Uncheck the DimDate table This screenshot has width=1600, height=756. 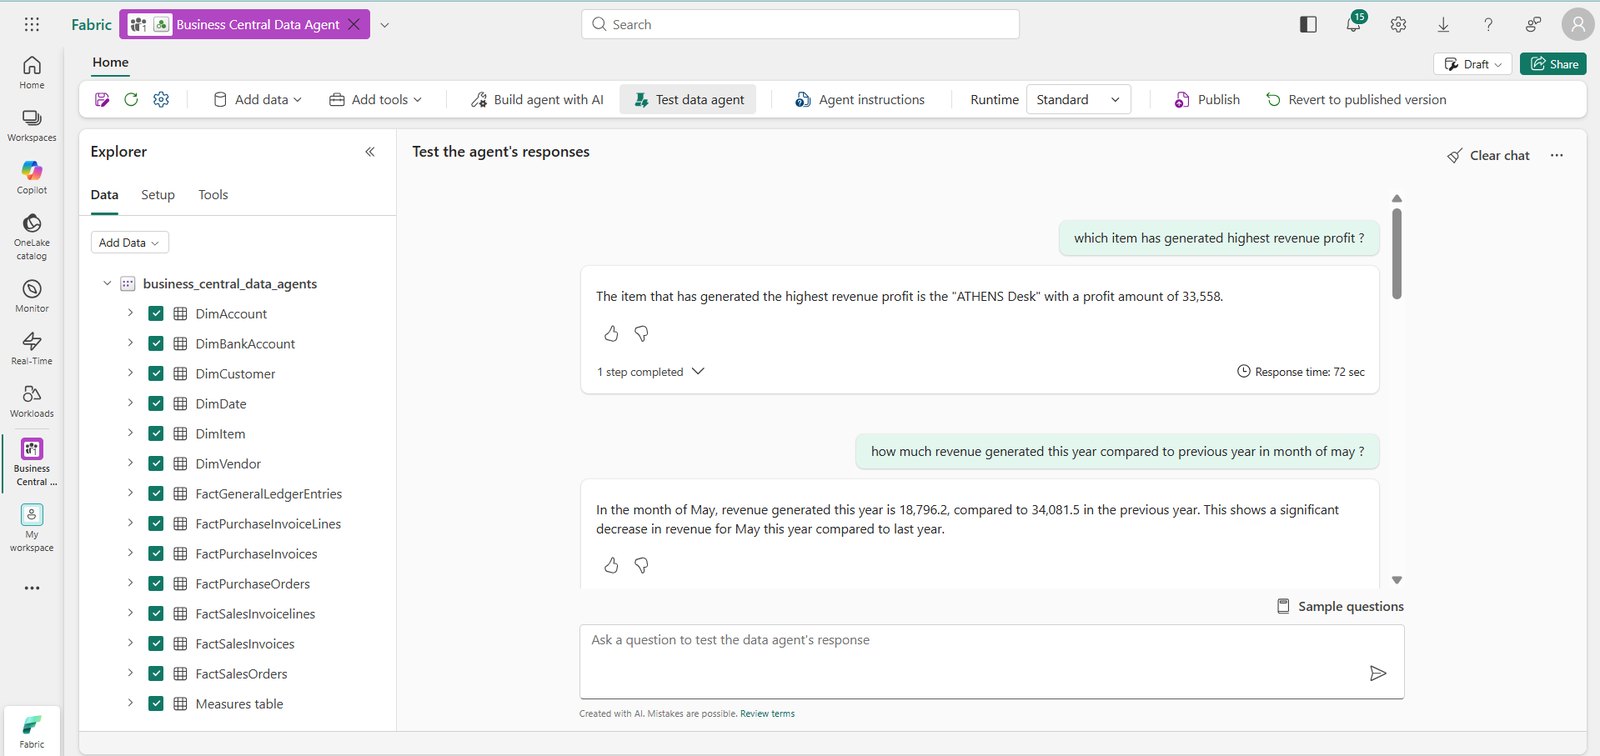point(156,403)
